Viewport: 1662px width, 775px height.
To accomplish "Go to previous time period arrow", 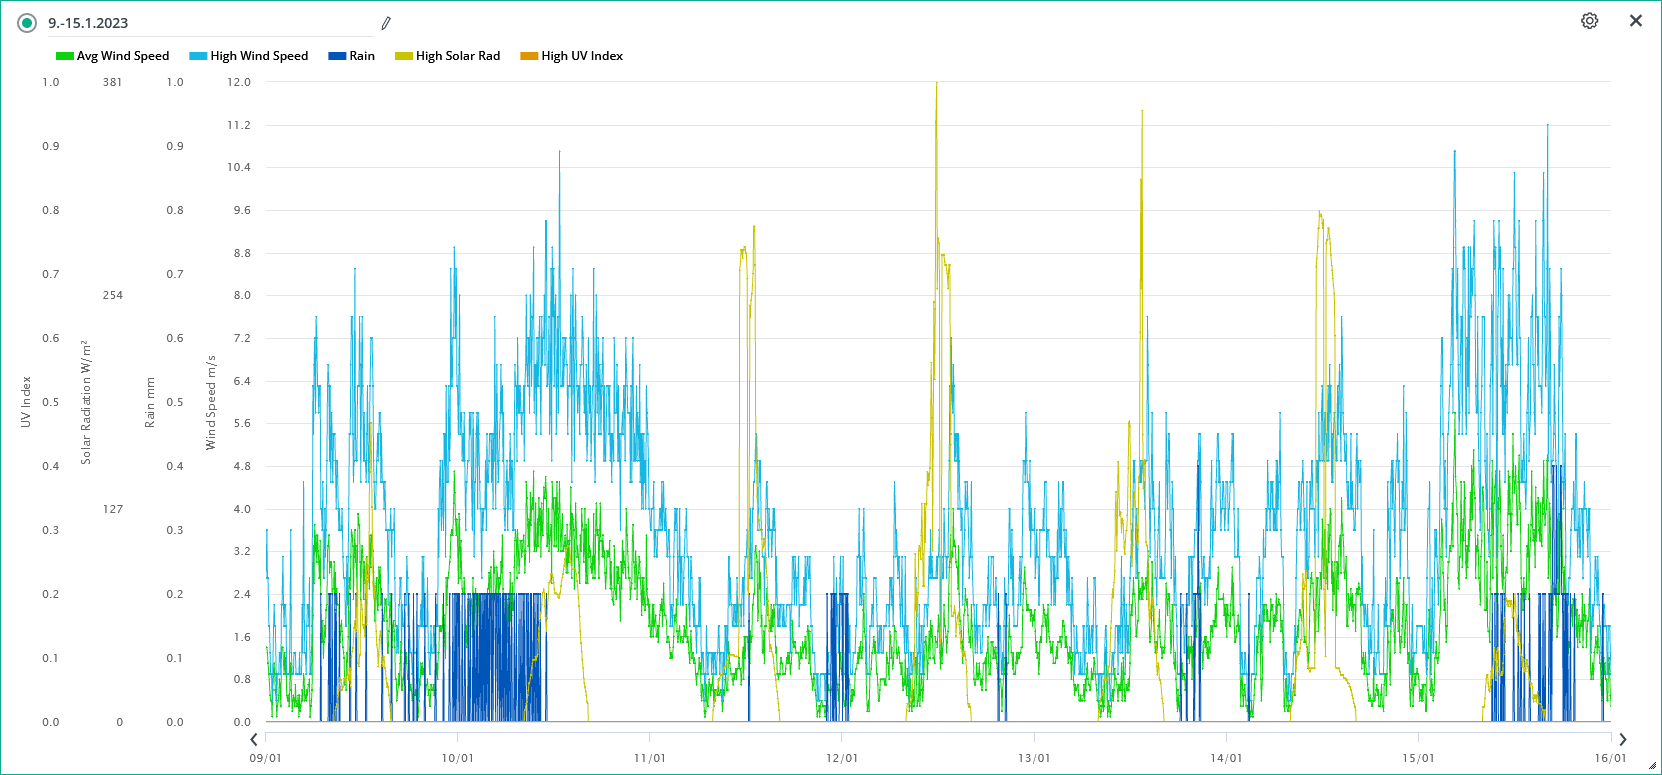I will [254, 740].
